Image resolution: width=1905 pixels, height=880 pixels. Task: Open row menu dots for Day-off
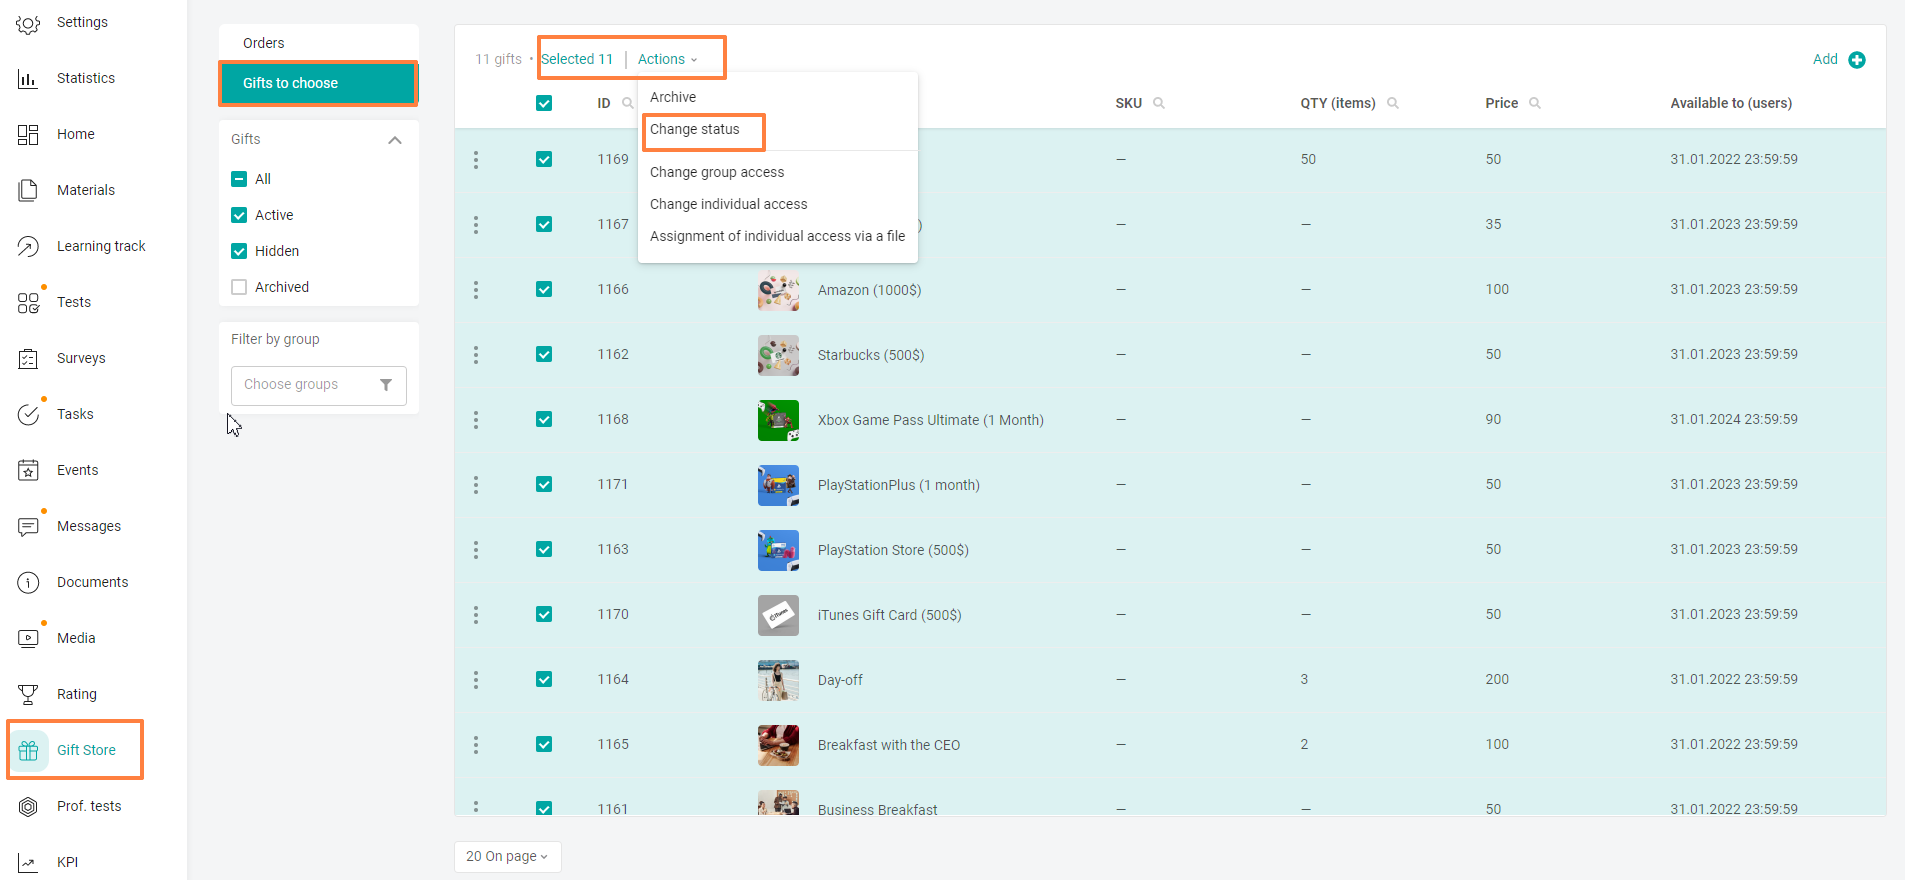point(476,680)
